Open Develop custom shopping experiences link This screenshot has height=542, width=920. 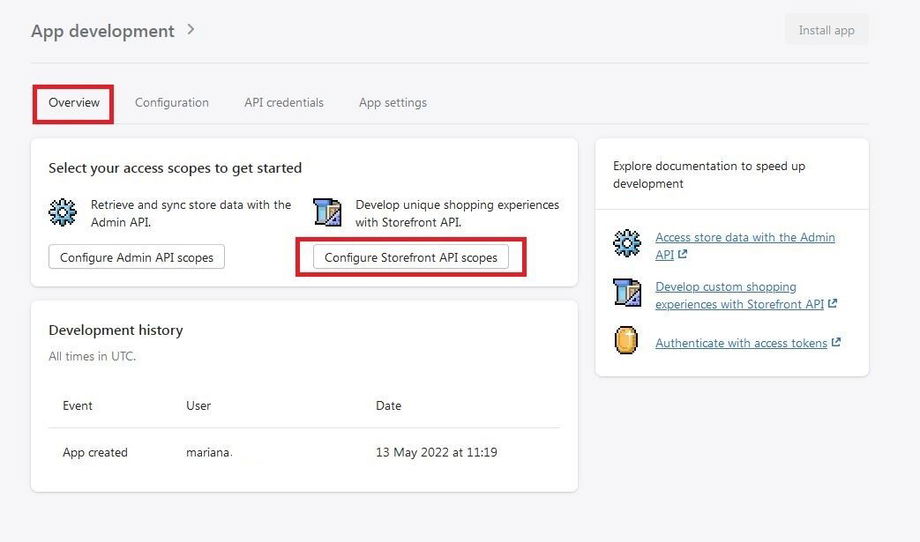coord(726,287)
